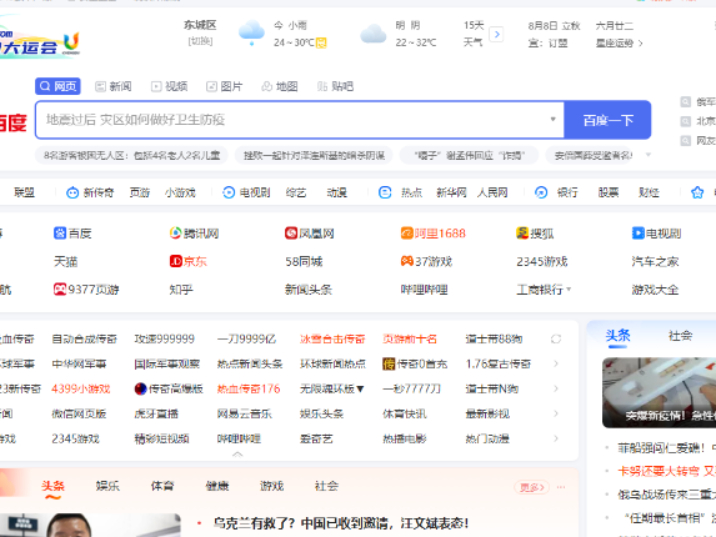Screen dimensions: 716x537
Task: Collapse the links panel with up chevron
Action: (x=237, y=454)
